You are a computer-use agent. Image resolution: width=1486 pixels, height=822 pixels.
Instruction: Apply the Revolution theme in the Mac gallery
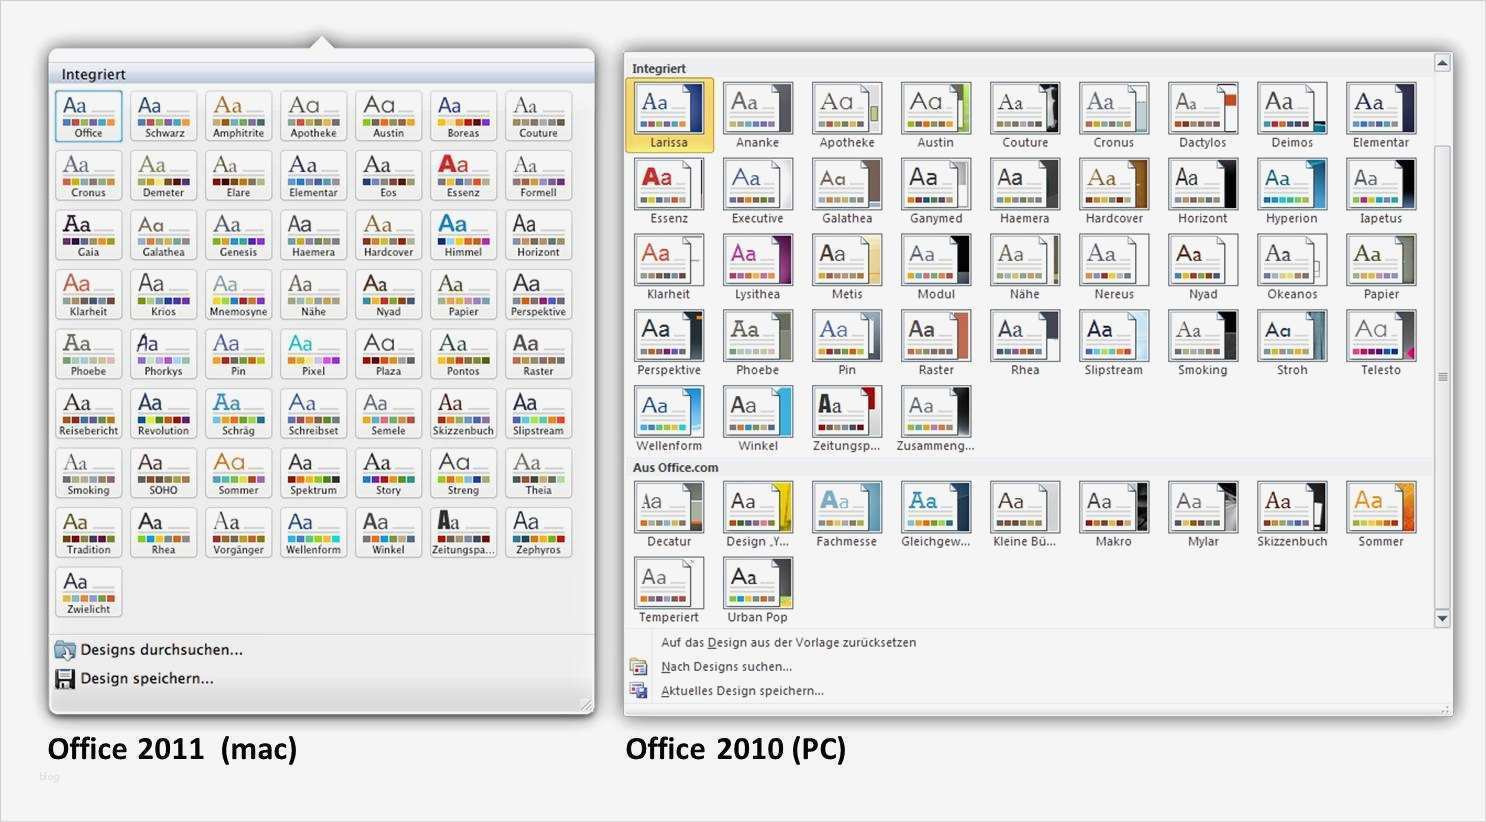(x=164, y=414)
